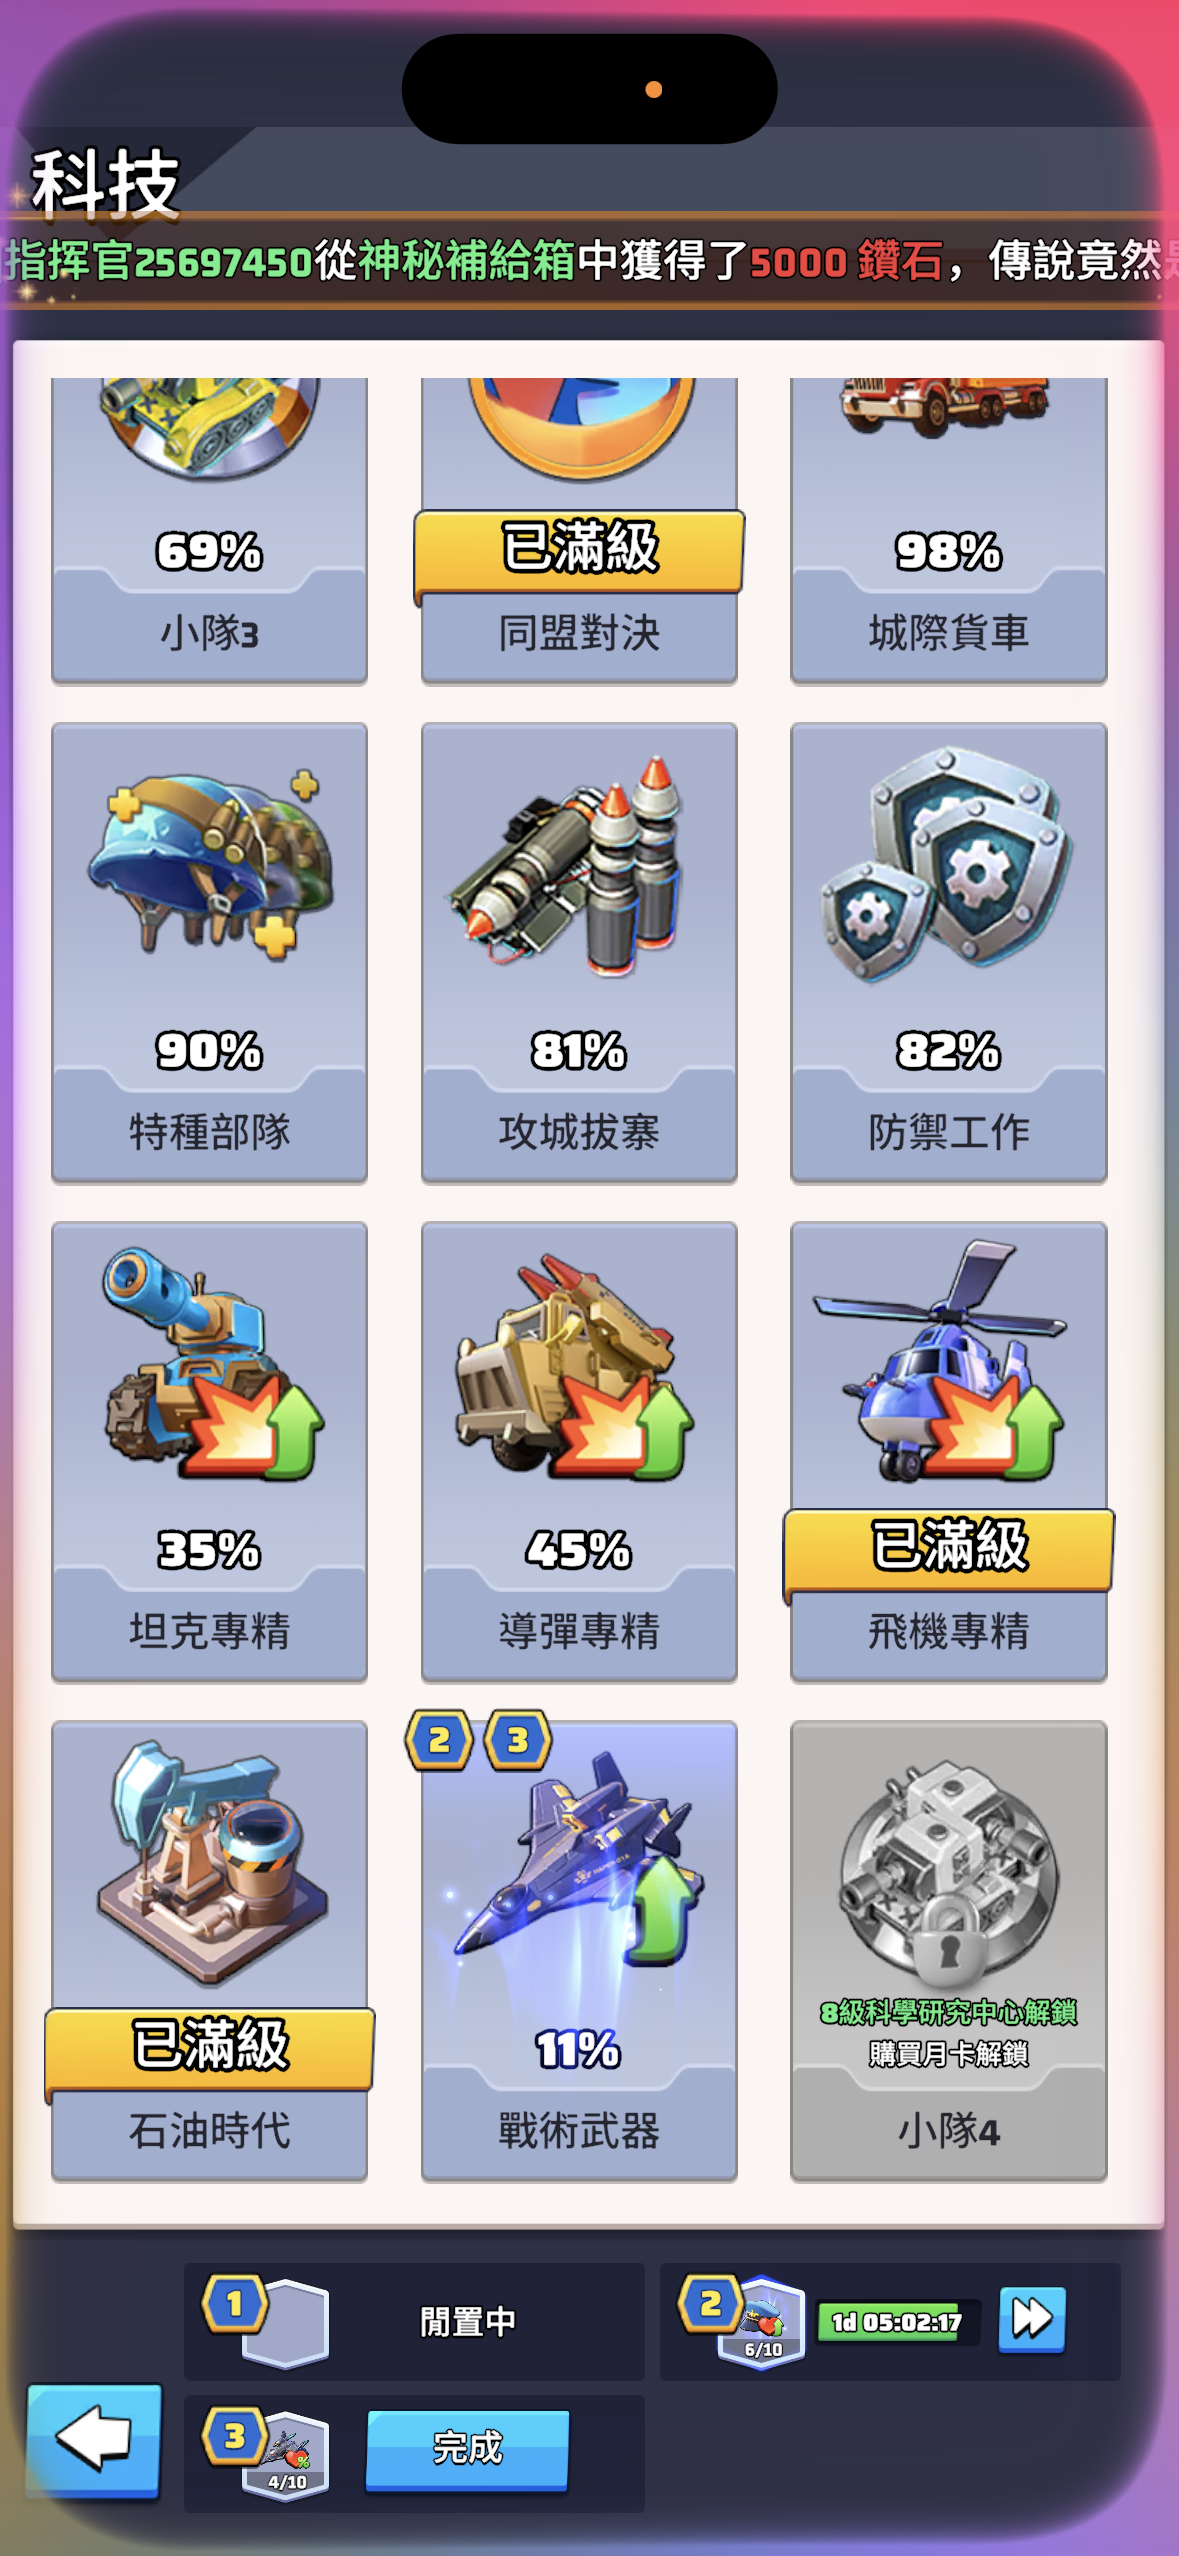Tap the research queue 2 item thumbnail
This screenshot has width=1179, height=2556.
click(762, 2321)
